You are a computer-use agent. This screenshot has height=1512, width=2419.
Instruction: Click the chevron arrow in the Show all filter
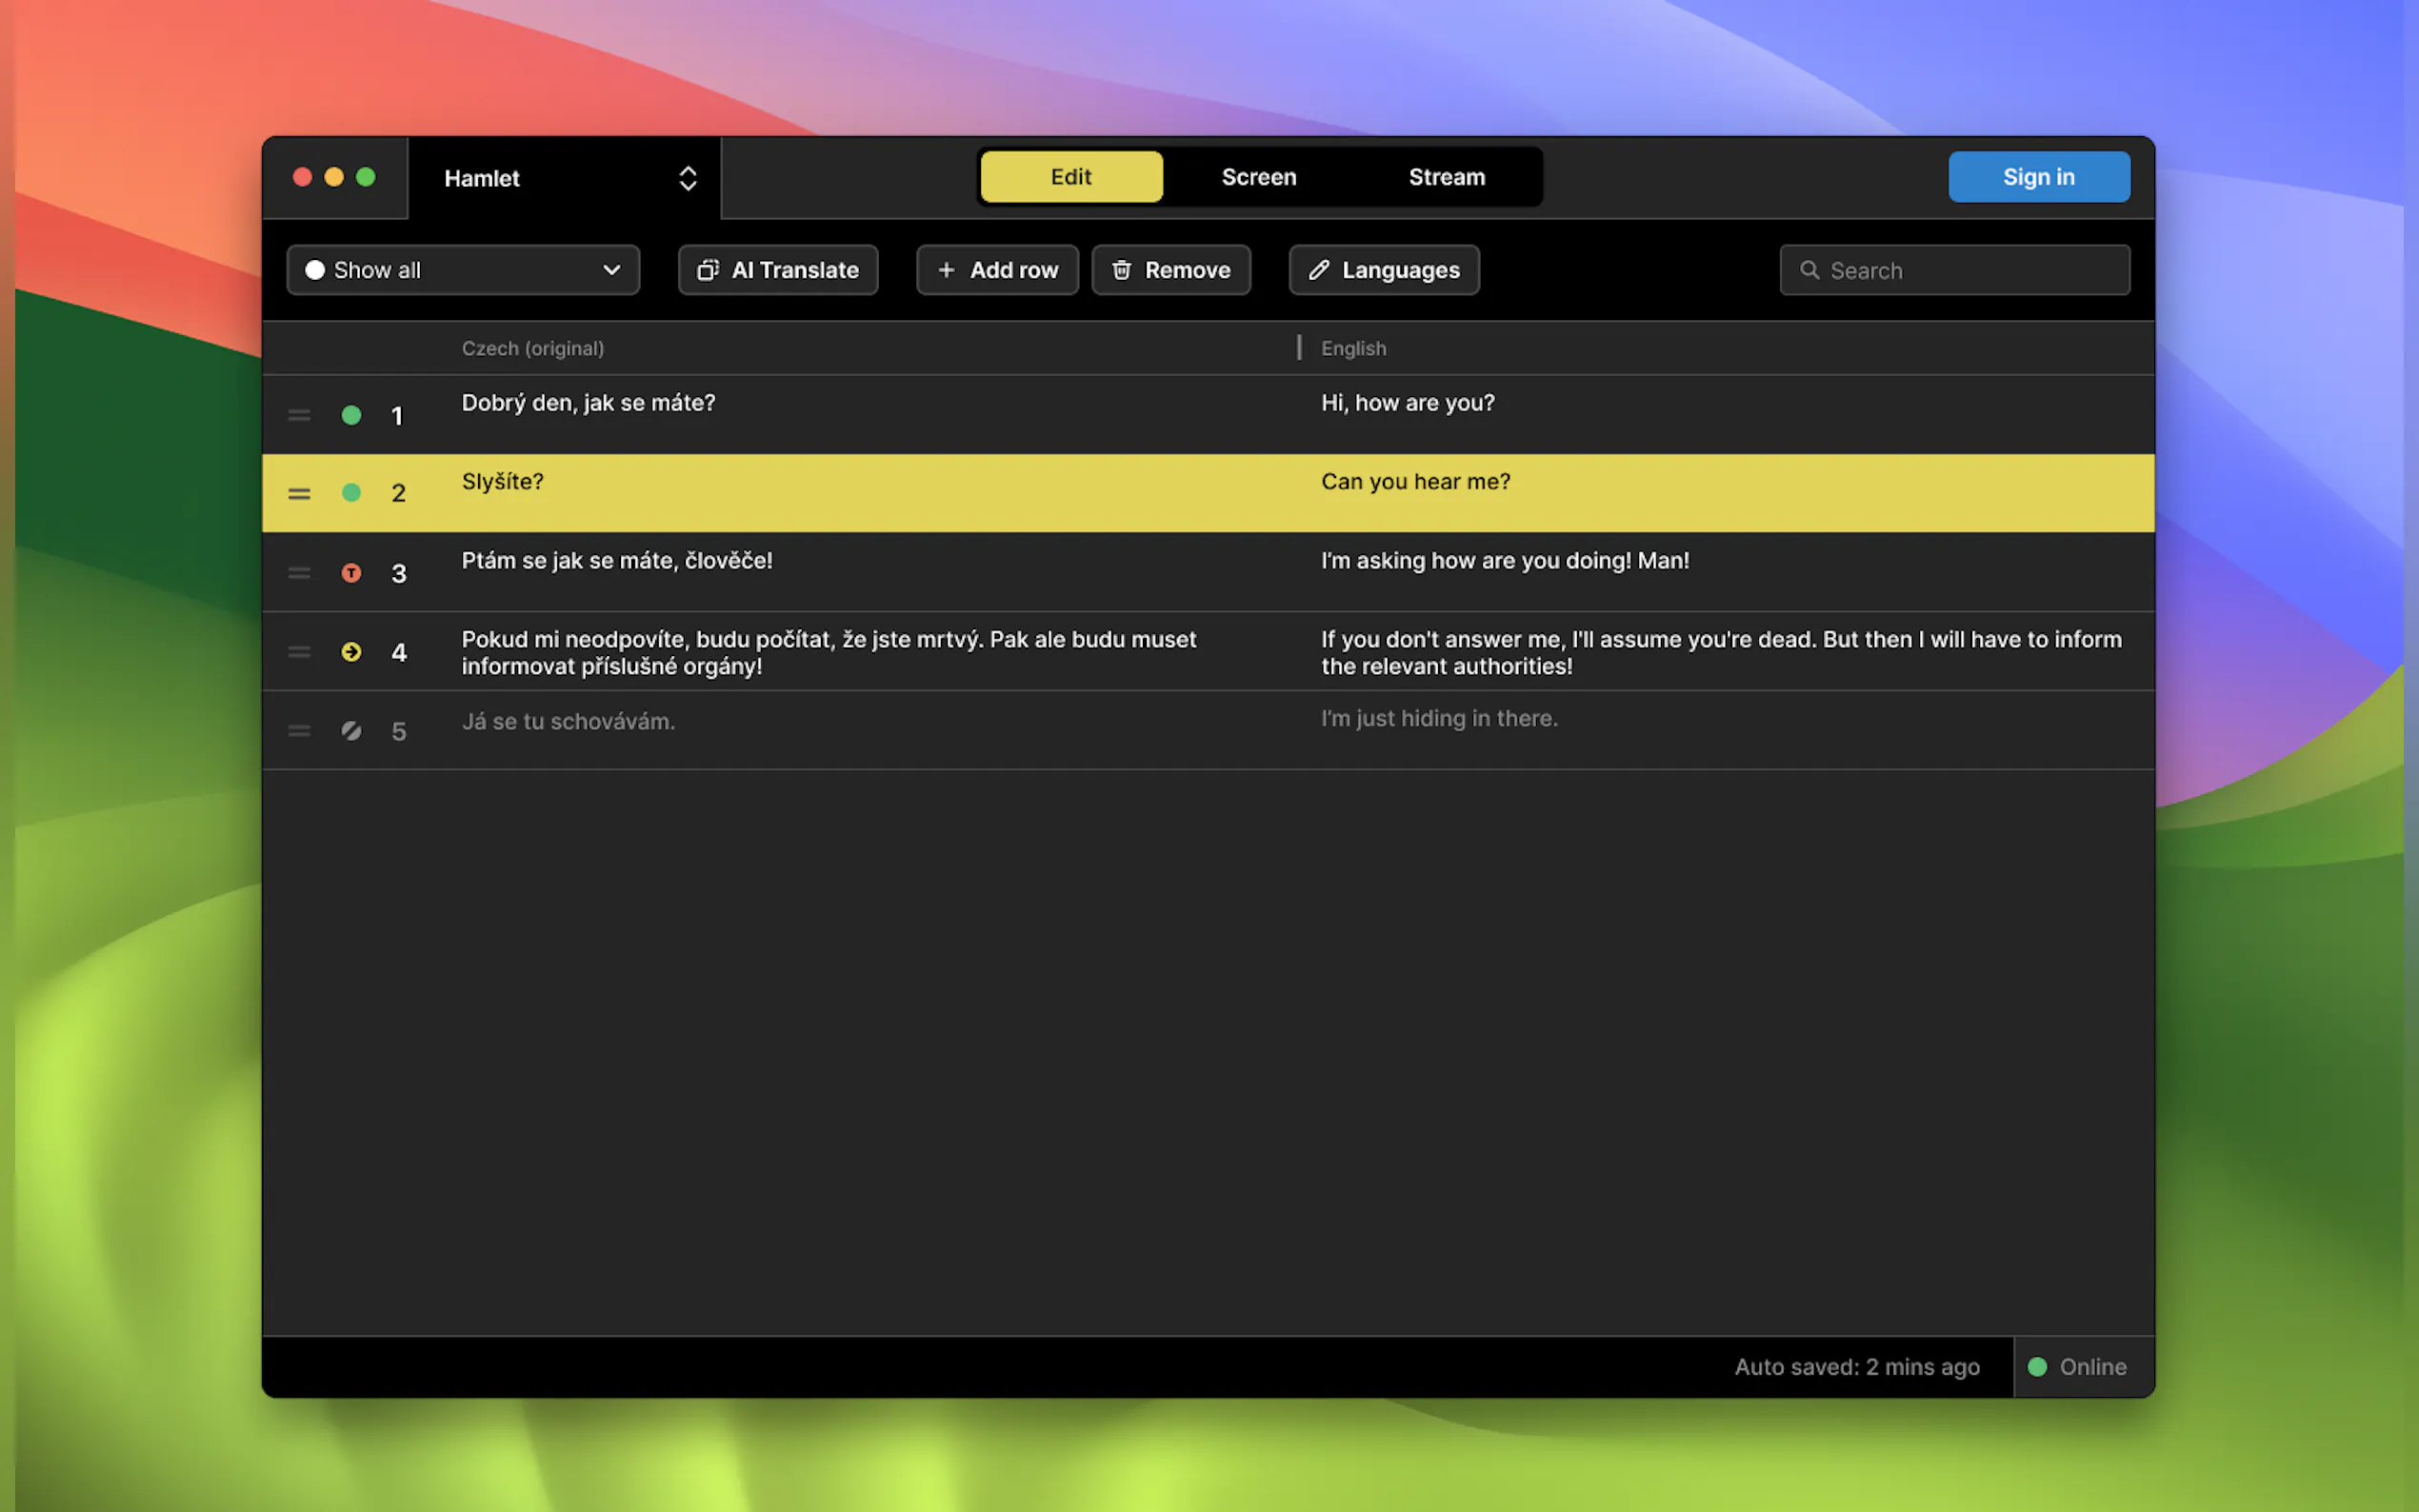point(612,270)
